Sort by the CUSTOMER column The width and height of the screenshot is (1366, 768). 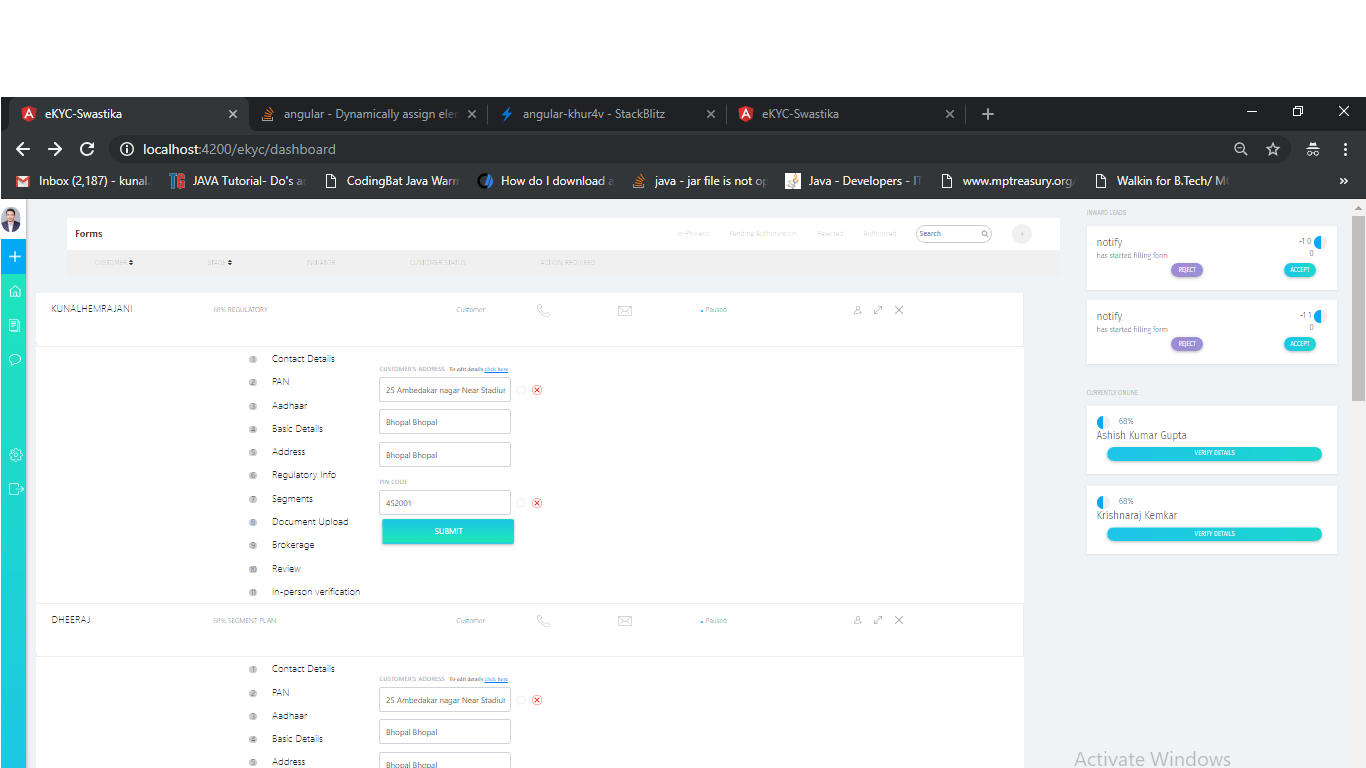(x=114, y=263)
